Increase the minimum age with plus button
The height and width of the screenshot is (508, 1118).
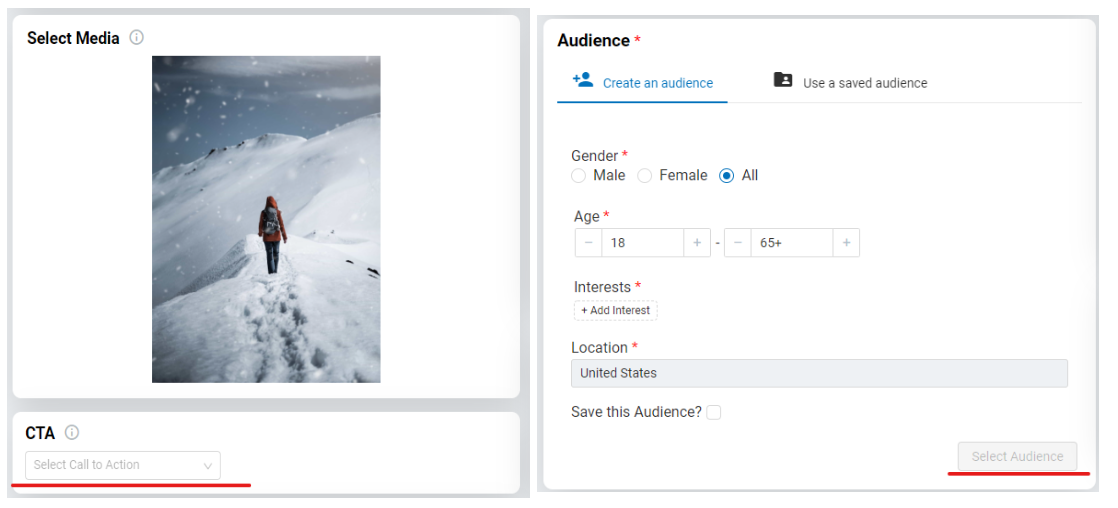tap(697, 243)
